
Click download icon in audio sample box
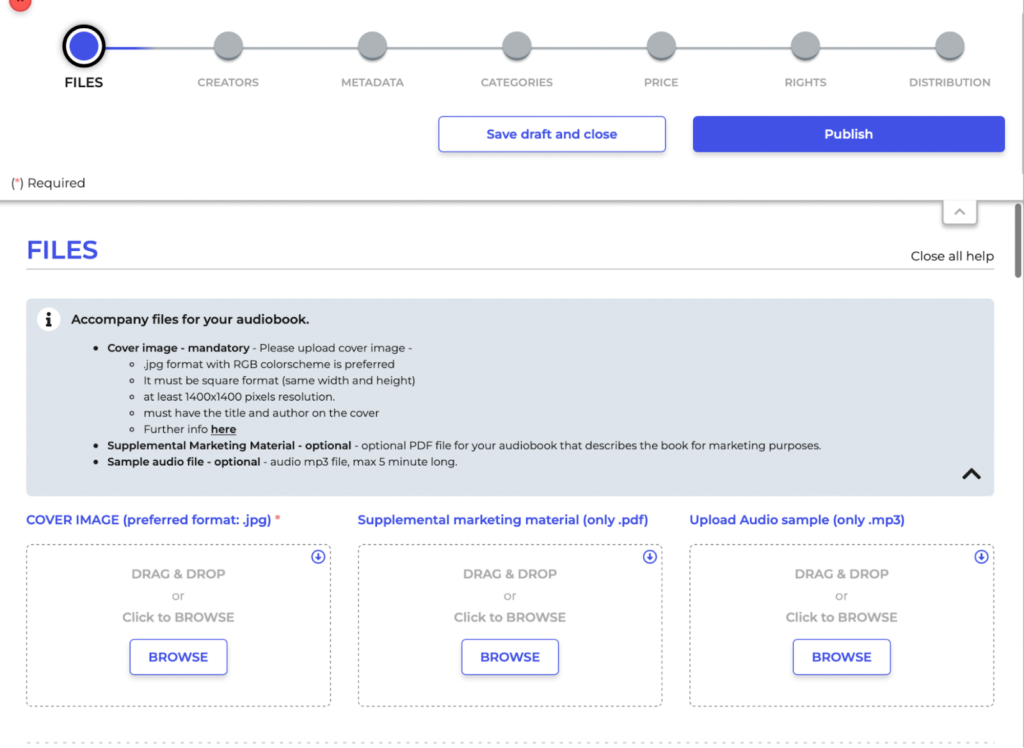tap(981, 557)
